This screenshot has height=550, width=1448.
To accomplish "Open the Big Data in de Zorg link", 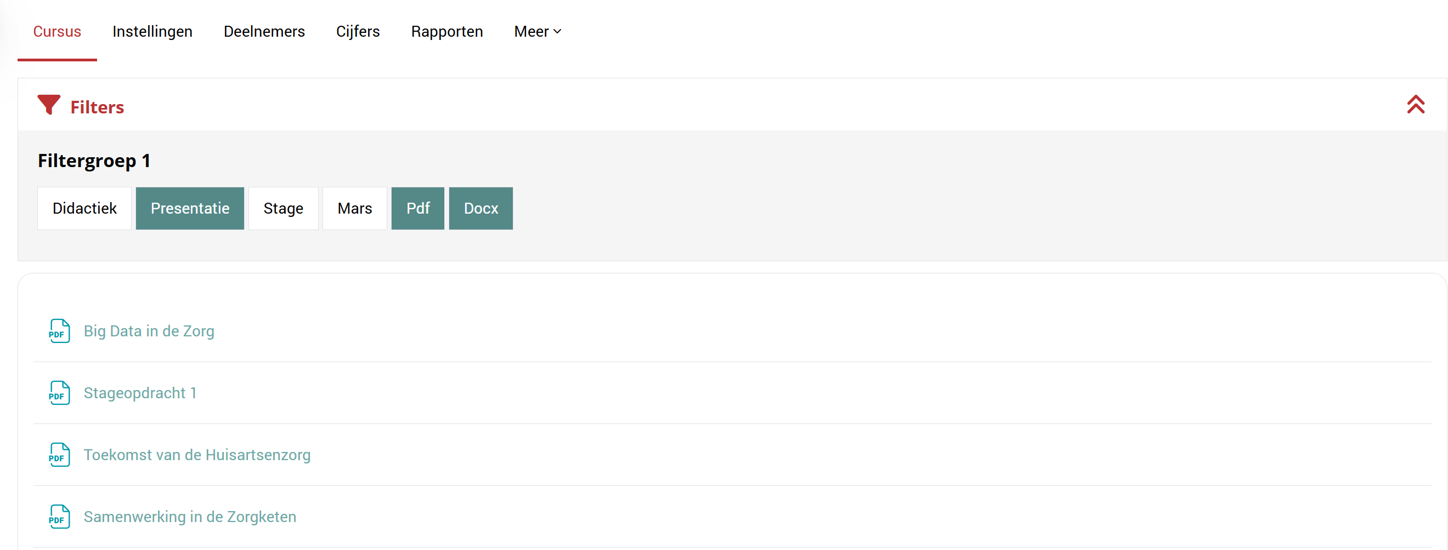I will pyautogui.click(x=149, y=331).
